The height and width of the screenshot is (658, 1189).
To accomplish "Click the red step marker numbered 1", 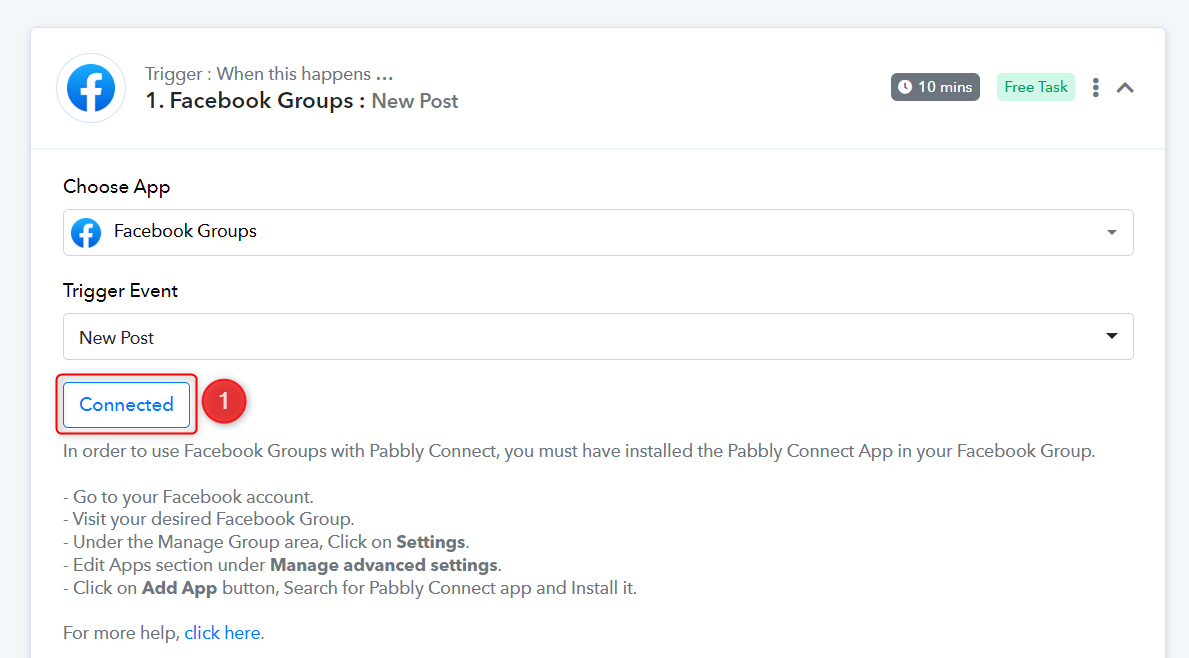I will tap(224, 401).
